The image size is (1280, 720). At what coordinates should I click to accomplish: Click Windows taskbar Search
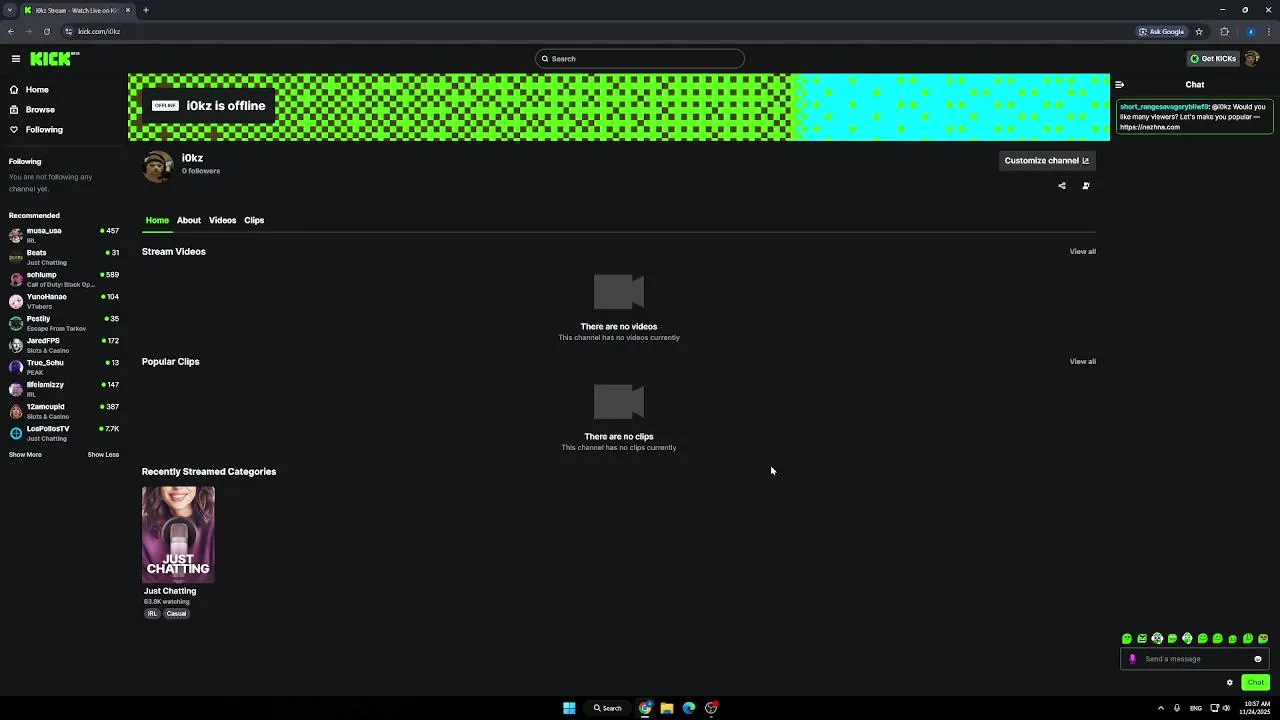point(608,708)
